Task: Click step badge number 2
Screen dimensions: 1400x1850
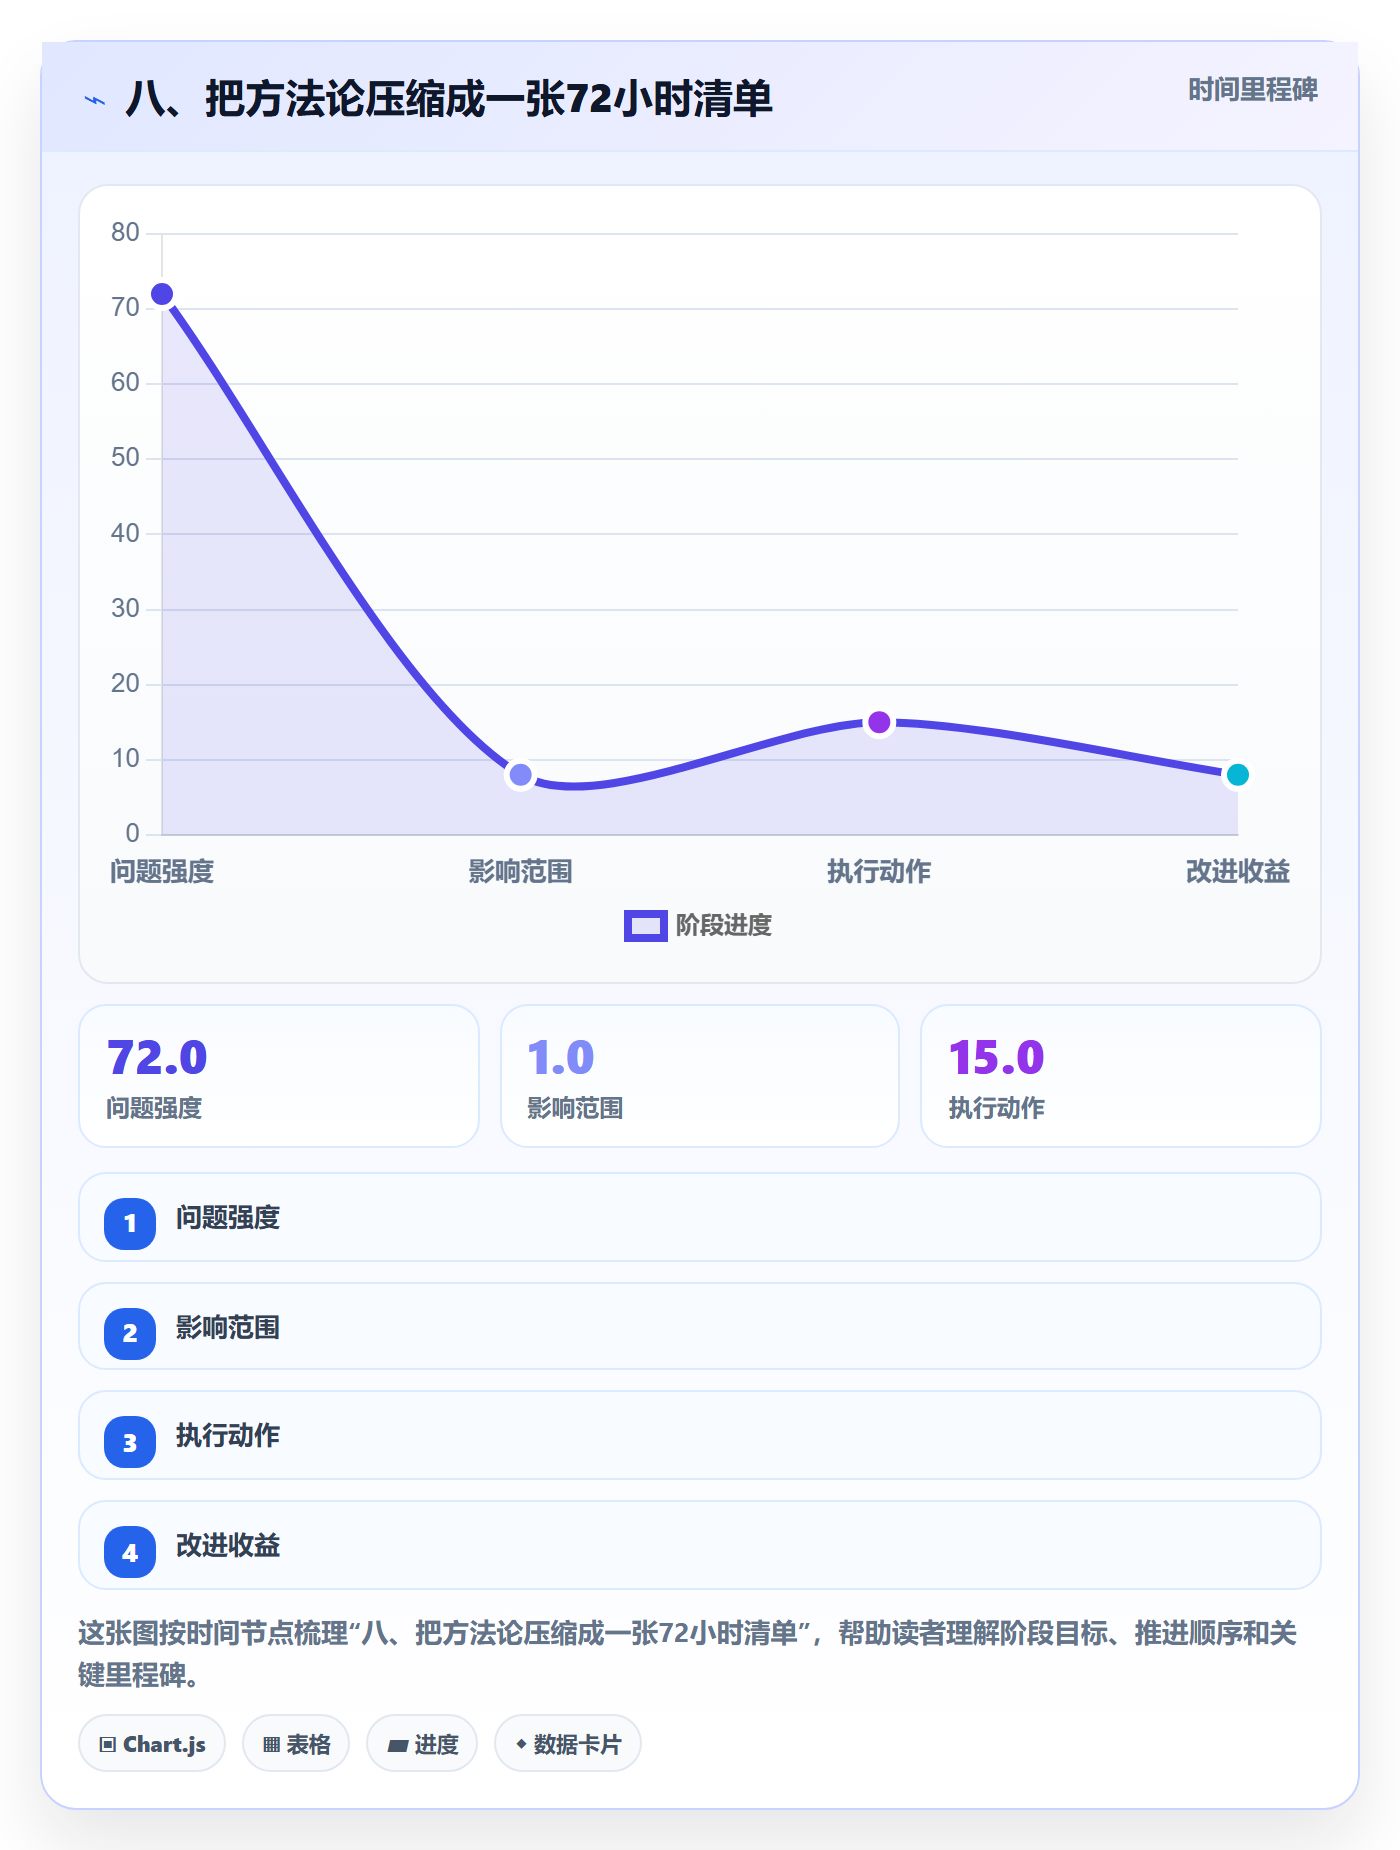Action: click(x=130, y=1333)
